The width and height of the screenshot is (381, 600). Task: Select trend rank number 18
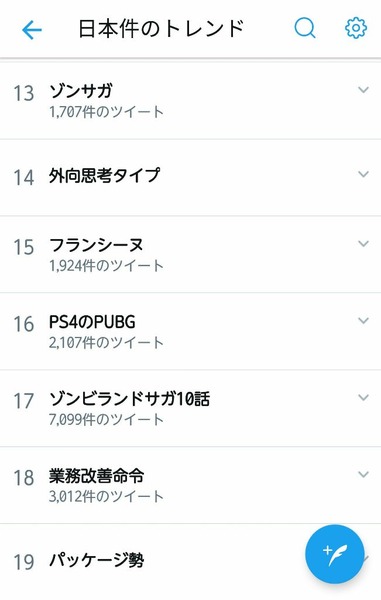coord(24,478)
